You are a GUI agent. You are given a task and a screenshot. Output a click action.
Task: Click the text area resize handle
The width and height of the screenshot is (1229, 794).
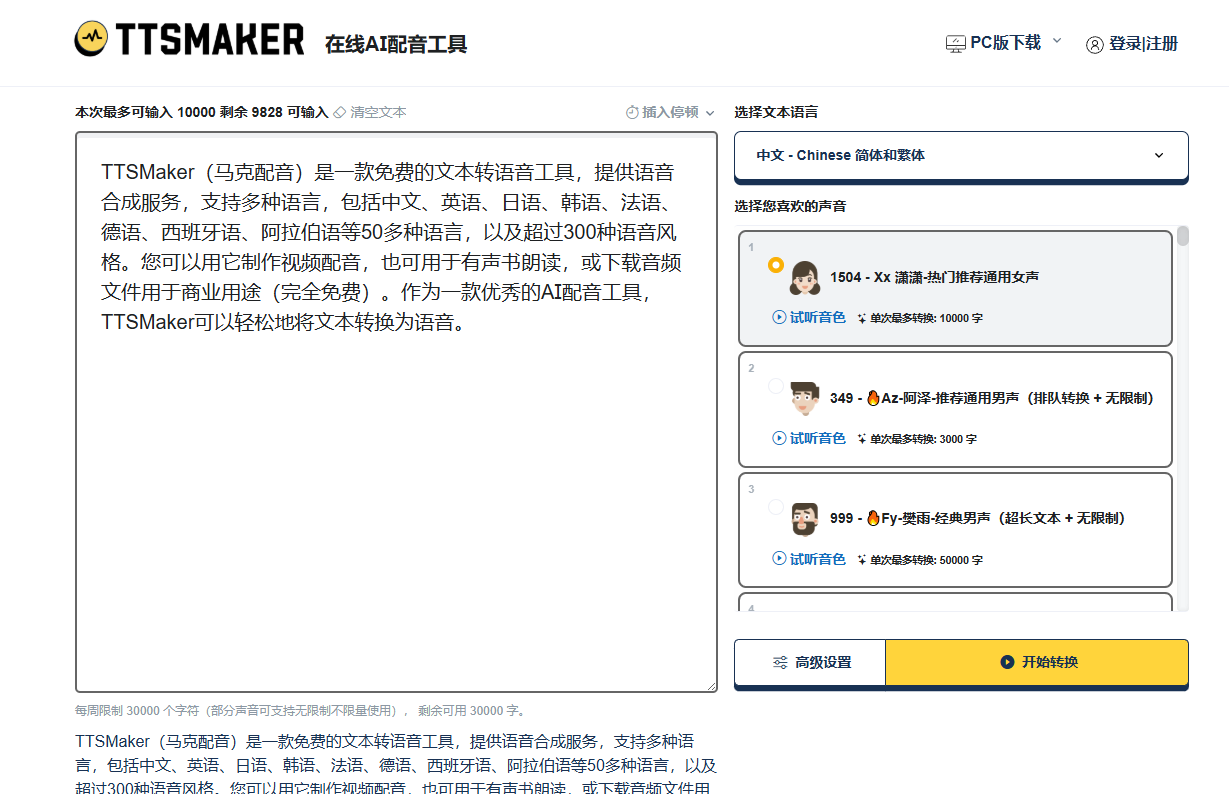pos(710,685)
